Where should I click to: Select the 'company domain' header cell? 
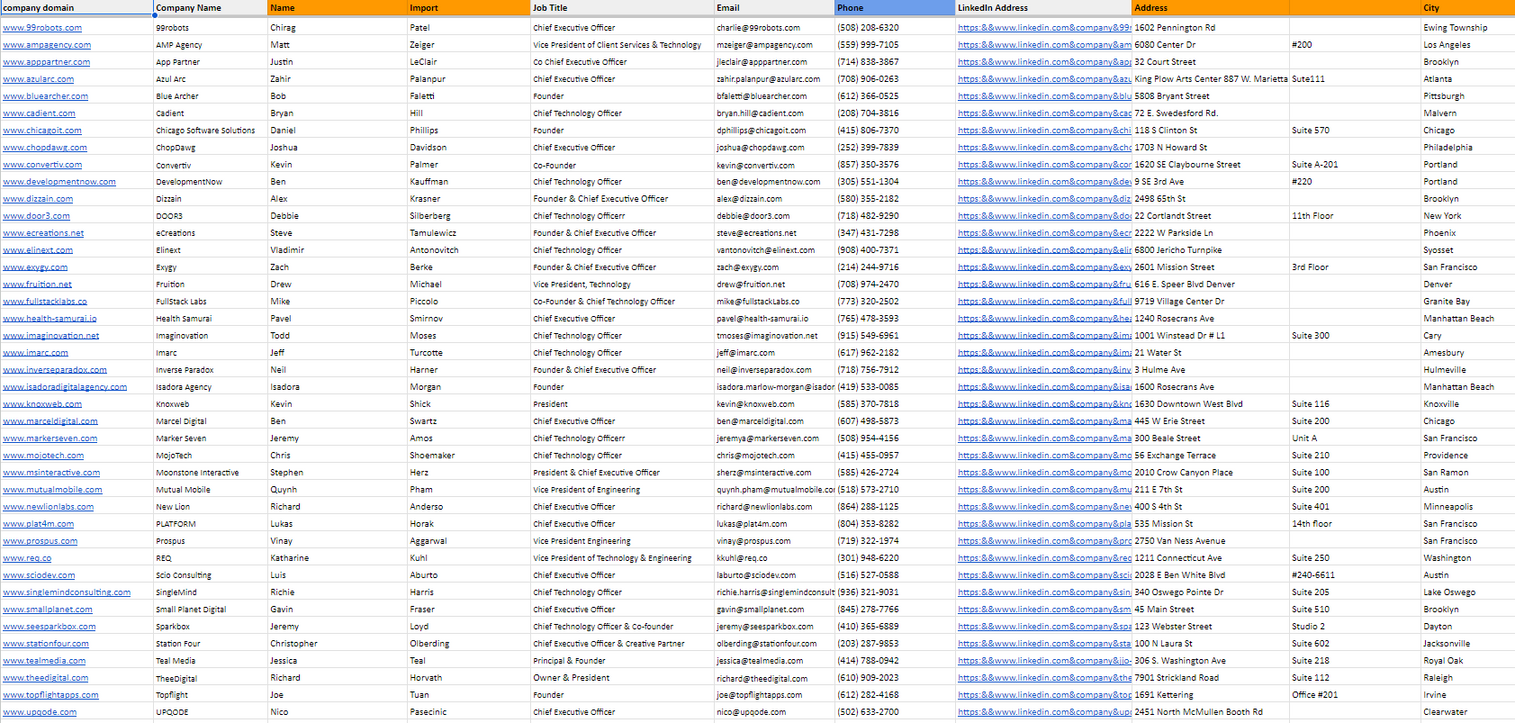pos(76,8)
